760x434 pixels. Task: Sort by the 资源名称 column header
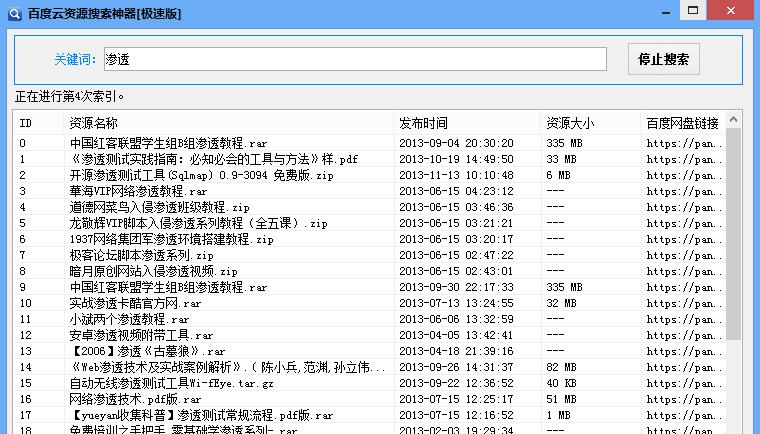(x=228, y=123)
